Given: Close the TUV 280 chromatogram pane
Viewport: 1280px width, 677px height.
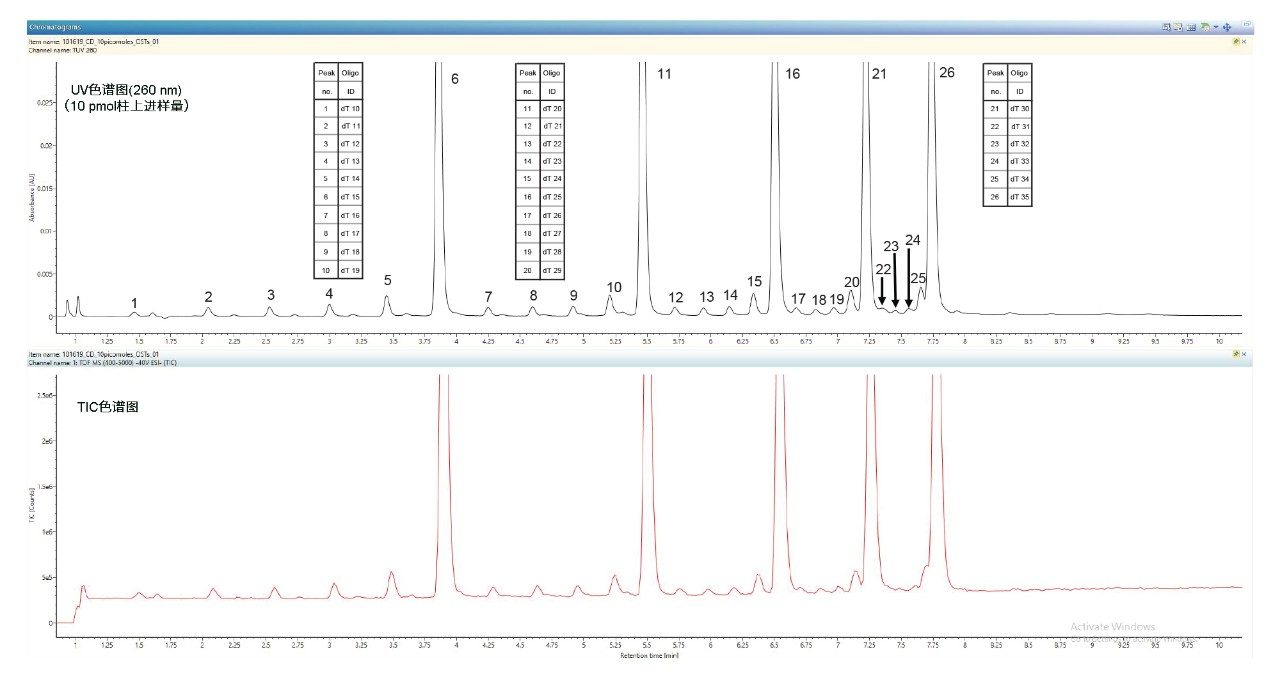Looking at the screenshot, I should point(1244,41).
